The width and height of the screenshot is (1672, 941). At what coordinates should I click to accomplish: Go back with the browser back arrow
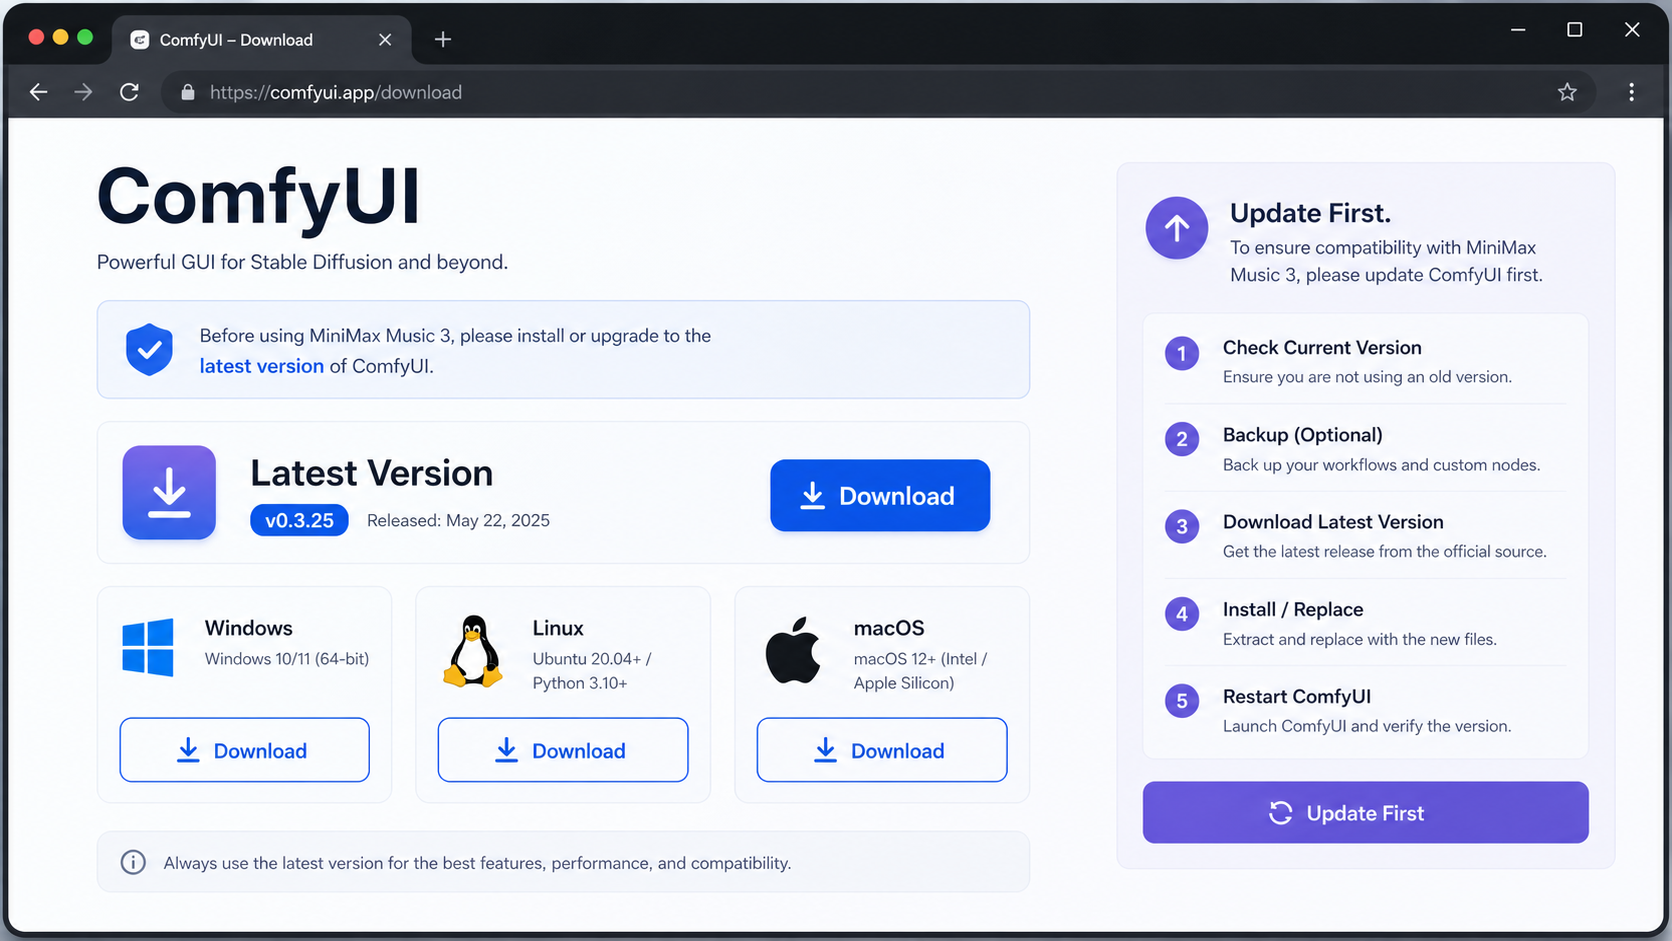coord(38,92)
